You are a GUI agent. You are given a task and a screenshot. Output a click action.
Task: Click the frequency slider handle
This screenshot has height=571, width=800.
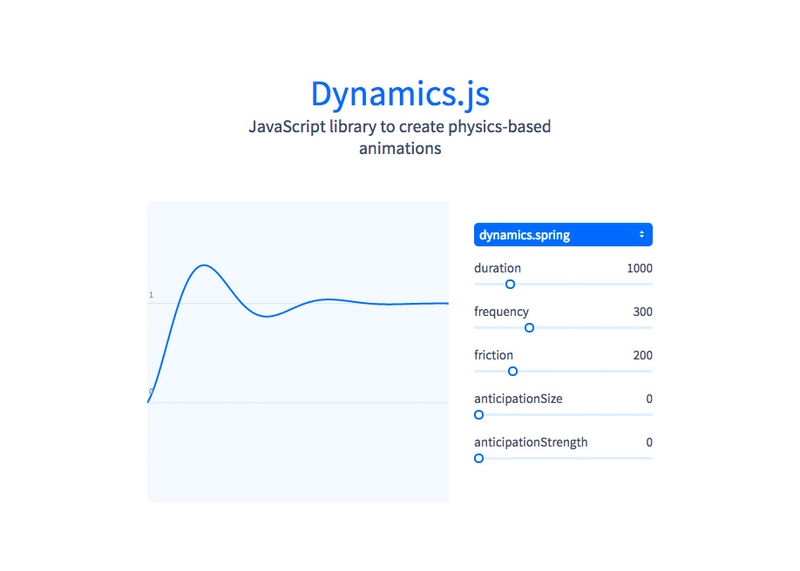pos(529,328)
